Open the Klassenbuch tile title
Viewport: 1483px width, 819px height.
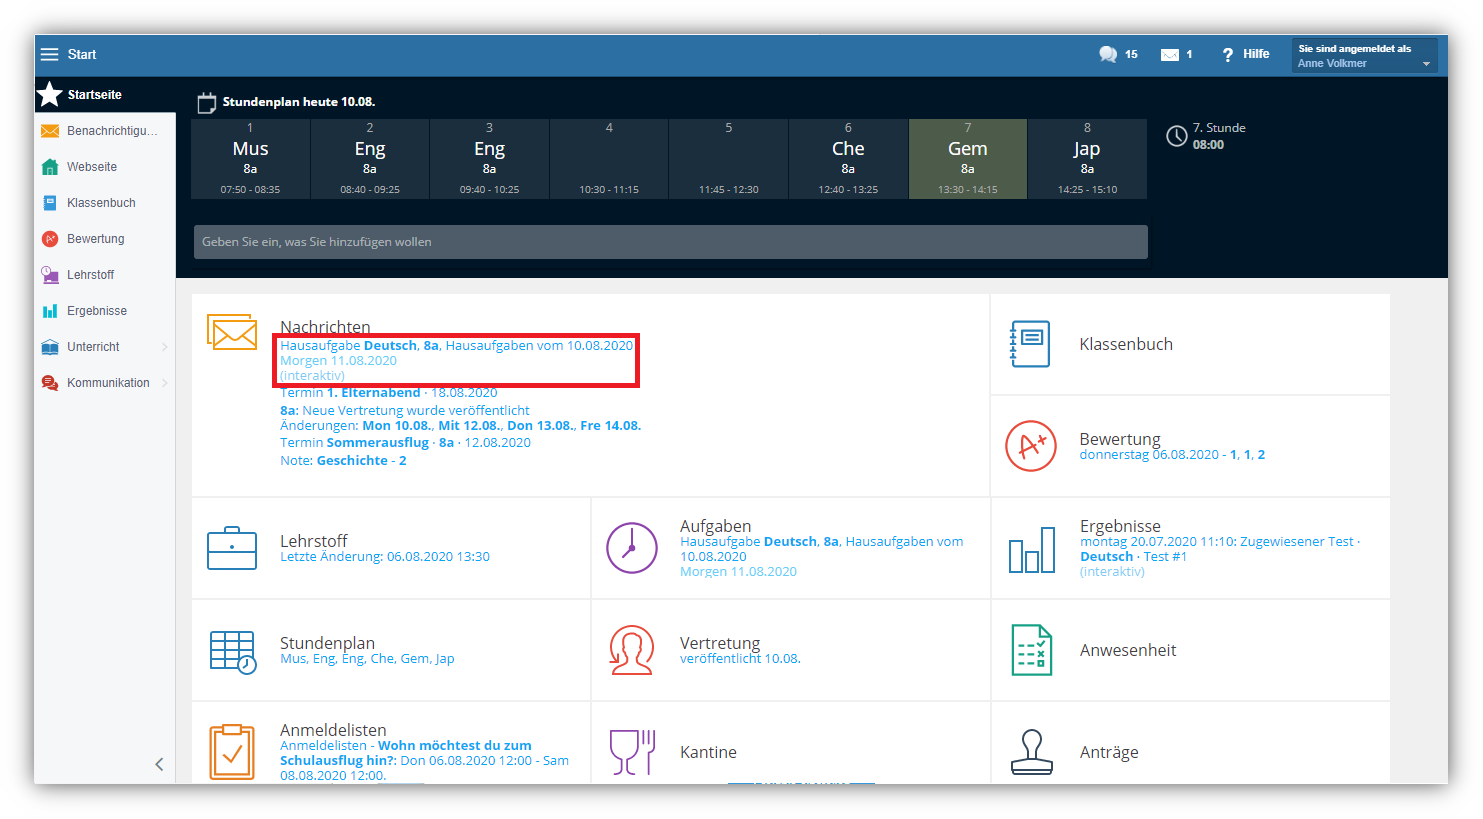[1126, 344]
